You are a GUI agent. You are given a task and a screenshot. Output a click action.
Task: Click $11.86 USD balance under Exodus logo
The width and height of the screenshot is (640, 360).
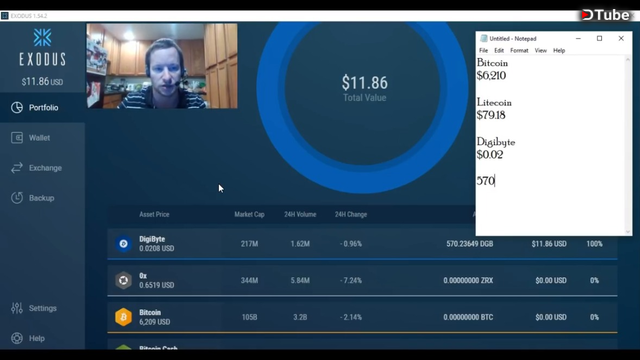click(x=42, y=82)
